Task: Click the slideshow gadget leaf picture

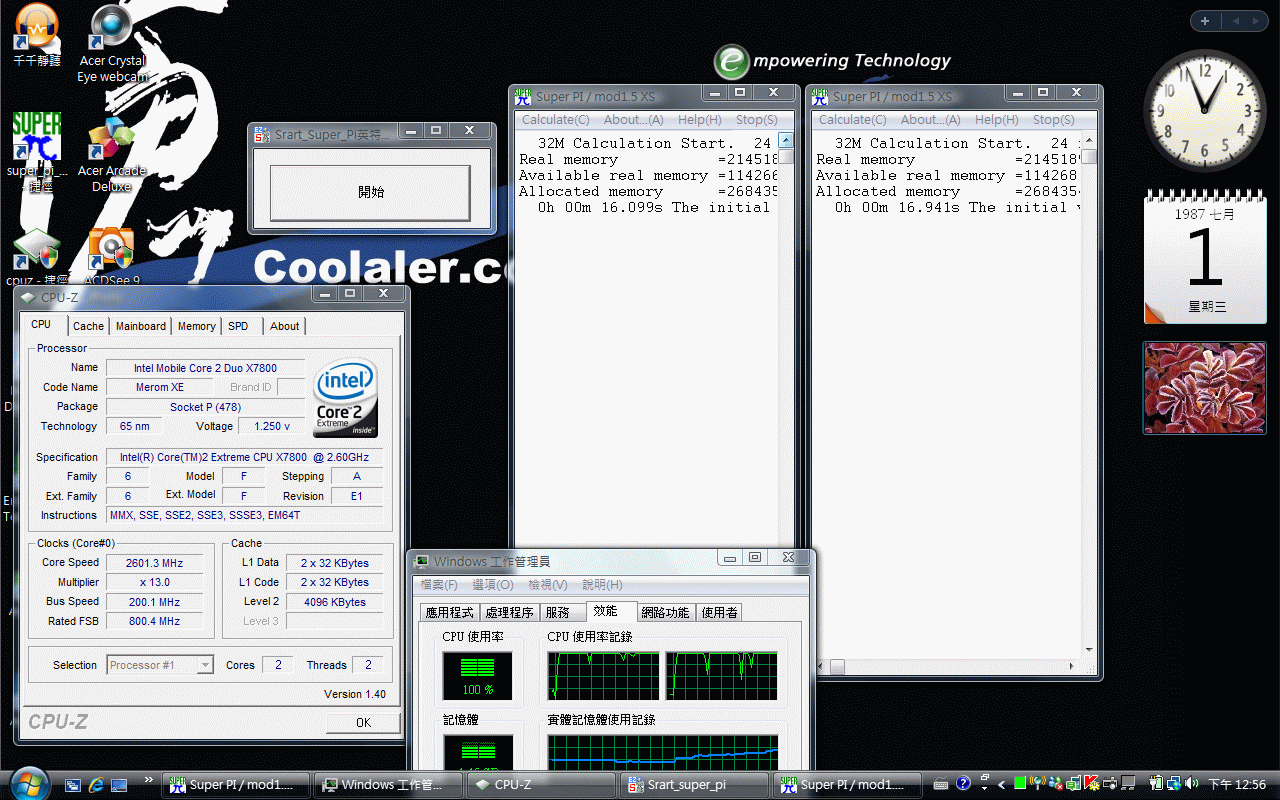Action: 1204,388
